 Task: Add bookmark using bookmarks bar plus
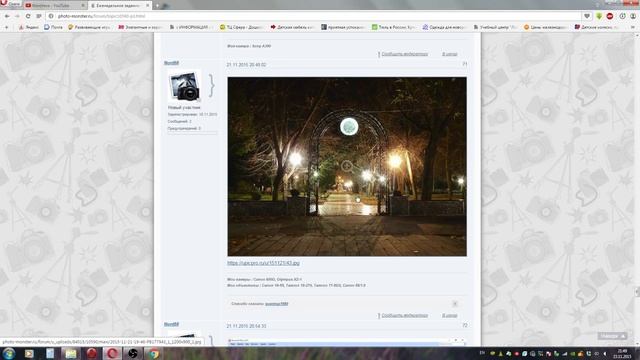point(6,27)
